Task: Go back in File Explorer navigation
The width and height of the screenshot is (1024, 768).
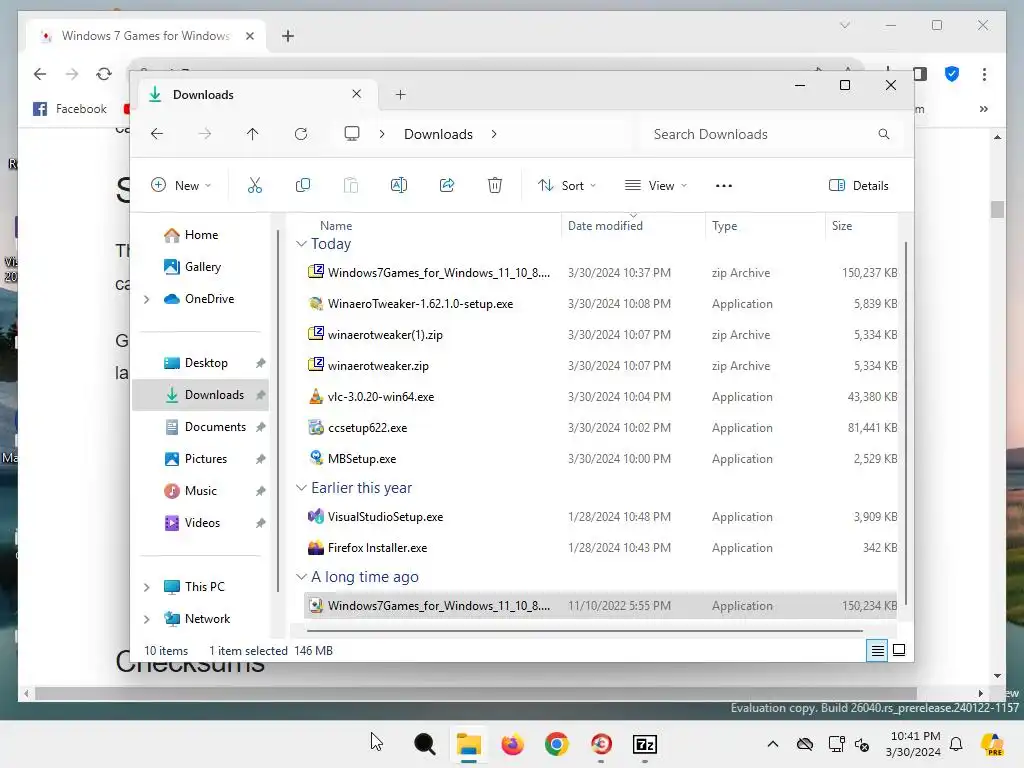Action: tap(157, 134)
